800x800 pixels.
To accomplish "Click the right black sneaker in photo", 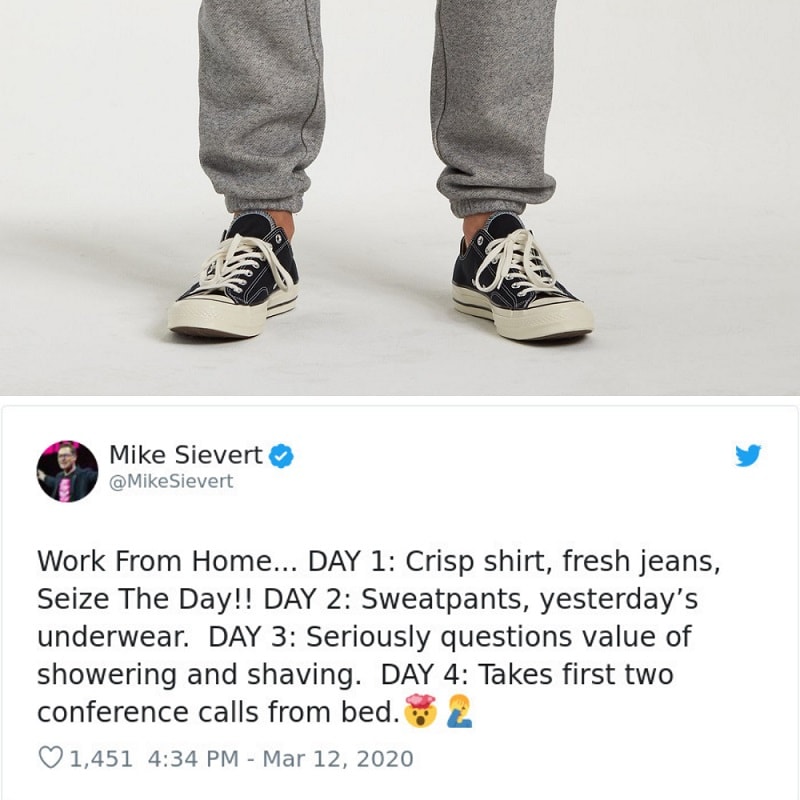I will (521, 276).
